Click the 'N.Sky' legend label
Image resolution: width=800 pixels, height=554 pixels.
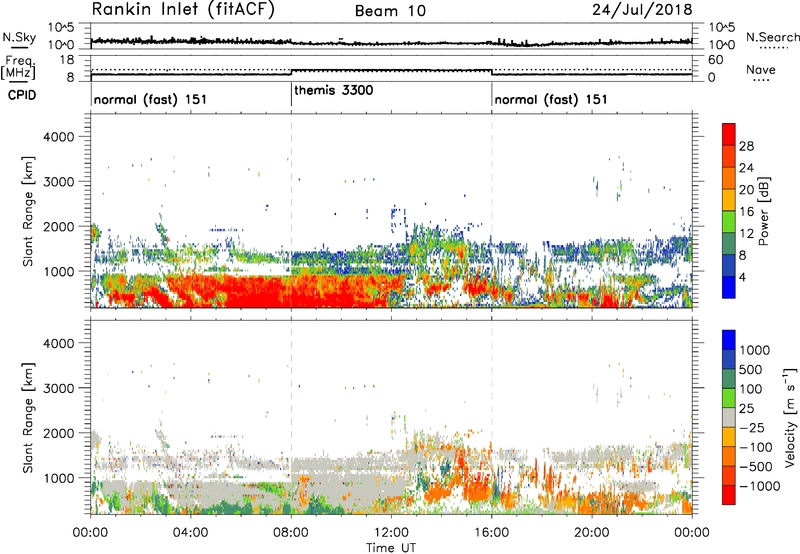click(x=19, y=37)
